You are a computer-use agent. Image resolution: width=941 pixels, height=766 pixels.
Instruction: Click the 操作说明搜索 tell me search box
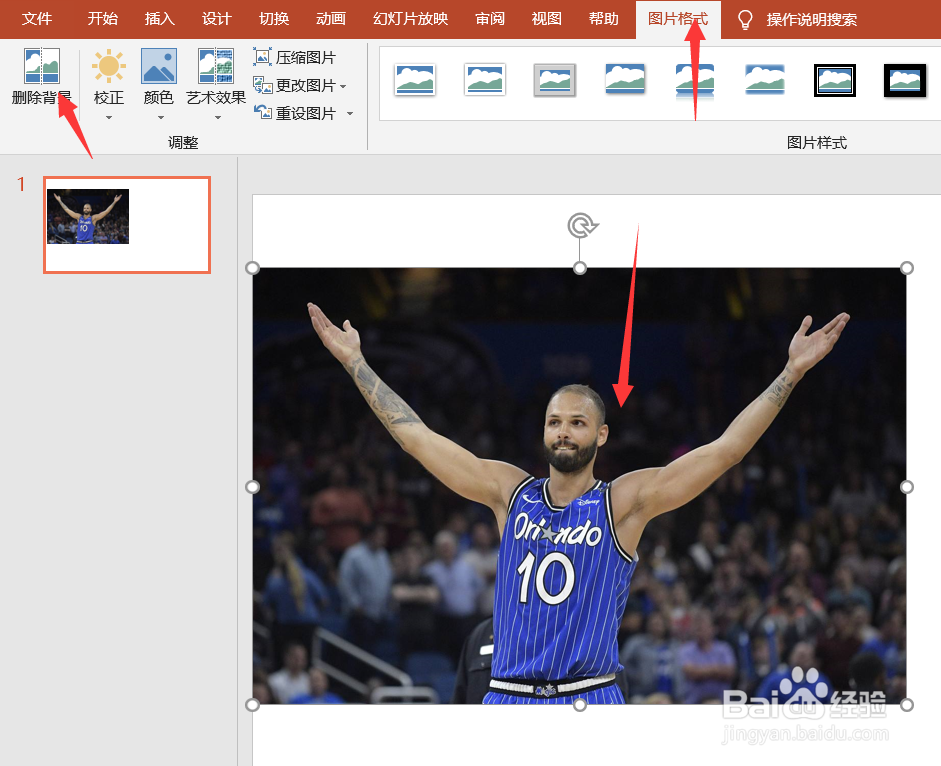pyautogui.click(x=811, y=20)
